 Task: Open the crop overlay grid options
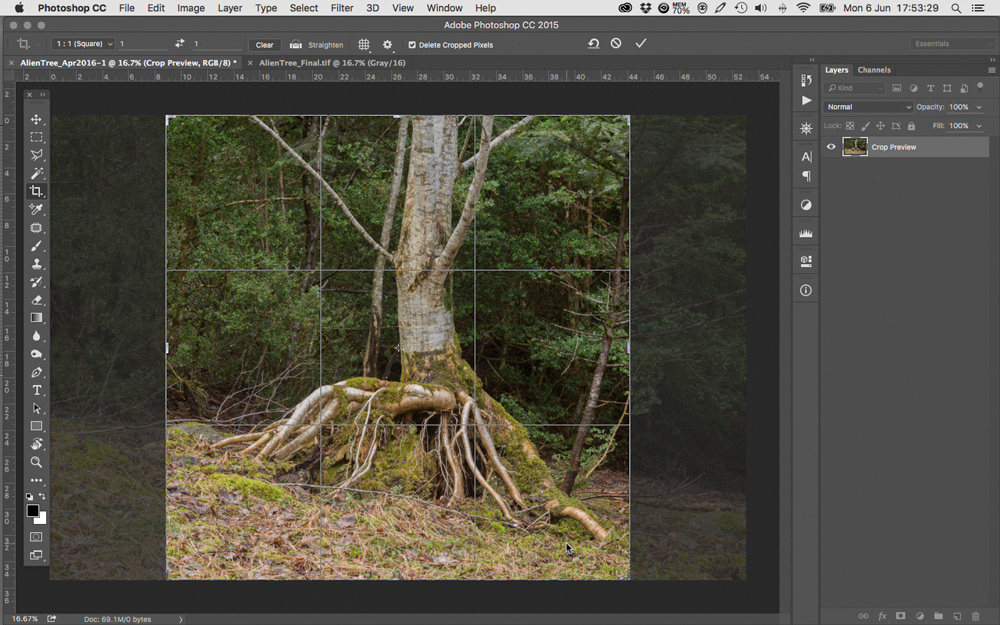(x=364, y=44)
